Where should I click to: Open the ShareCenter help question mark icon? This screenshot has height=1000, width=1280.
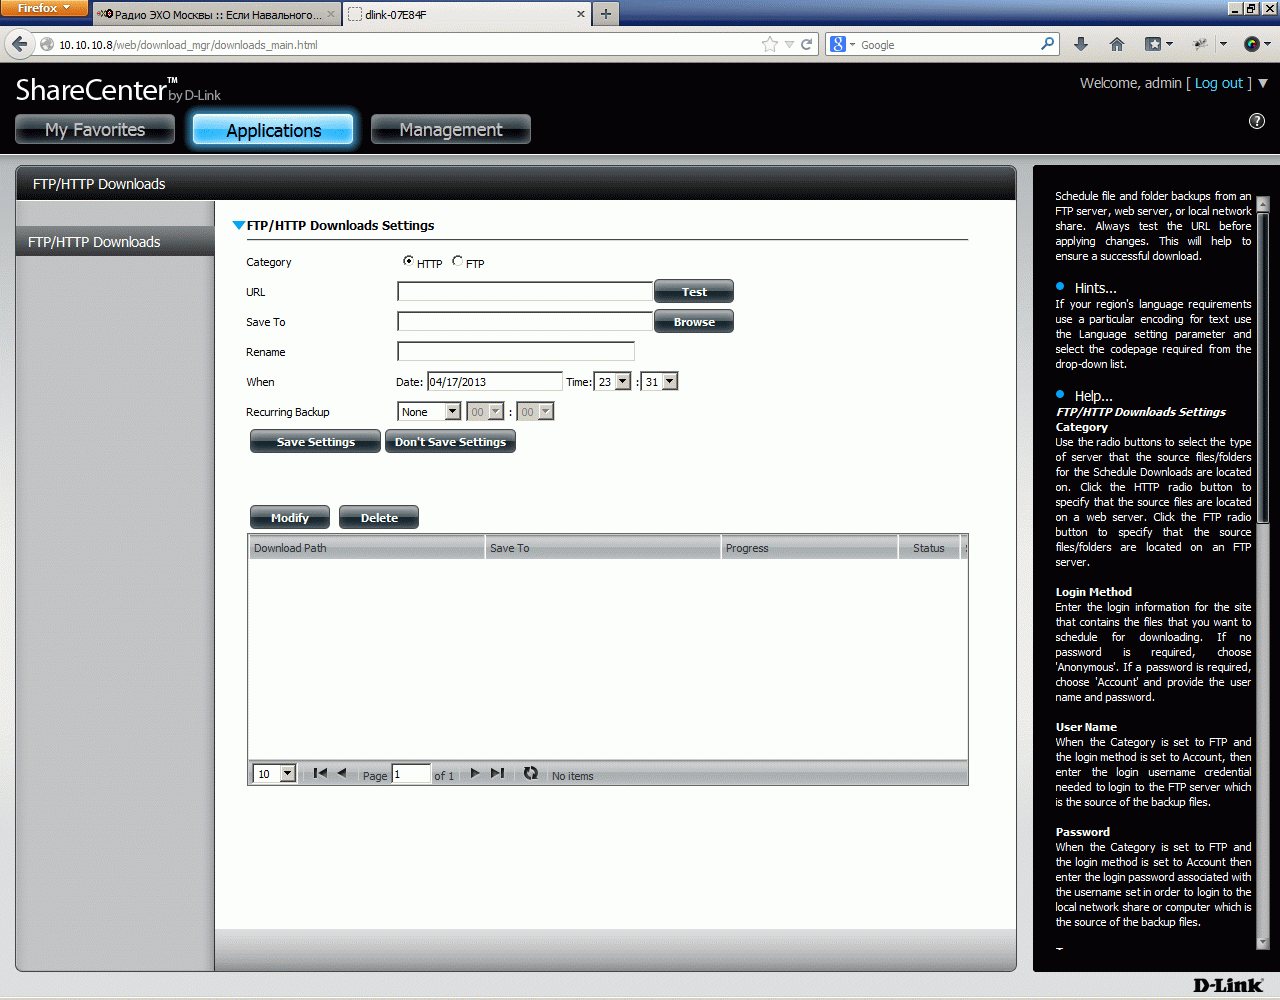tap(1257, 121)
